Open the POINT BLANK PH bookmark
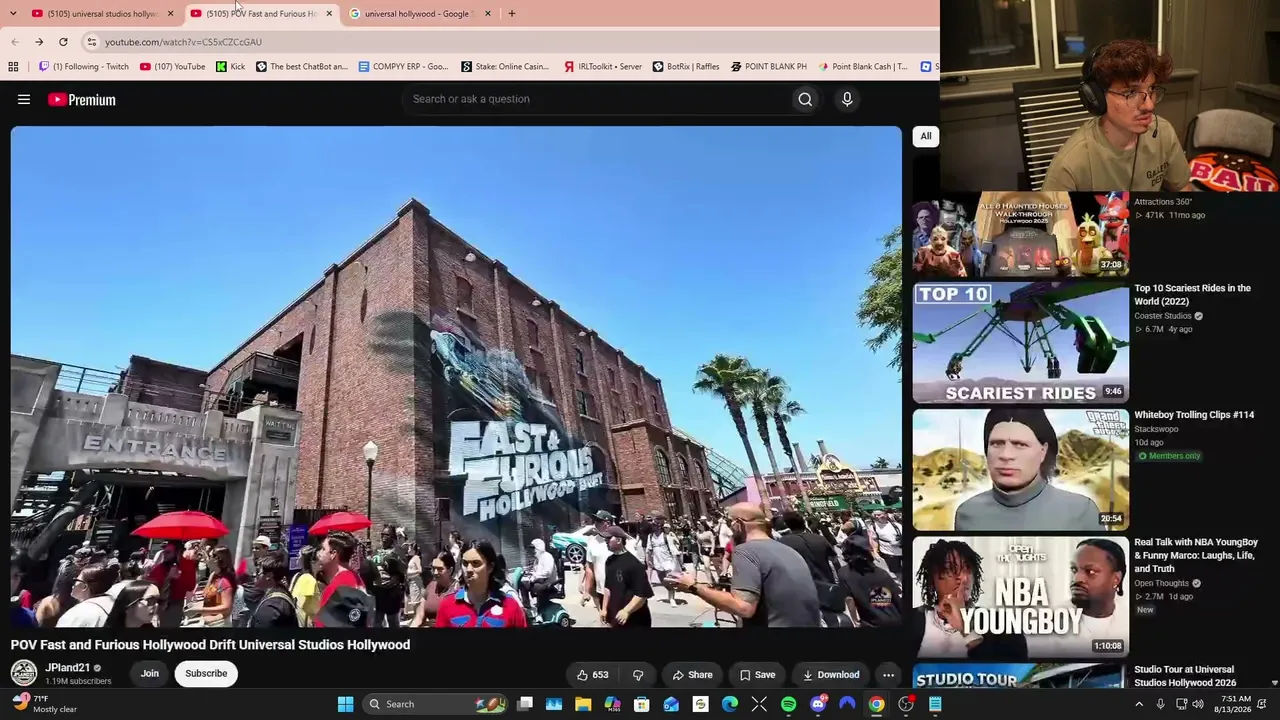The image size is (1280, 720). click(x=769, y=67)
